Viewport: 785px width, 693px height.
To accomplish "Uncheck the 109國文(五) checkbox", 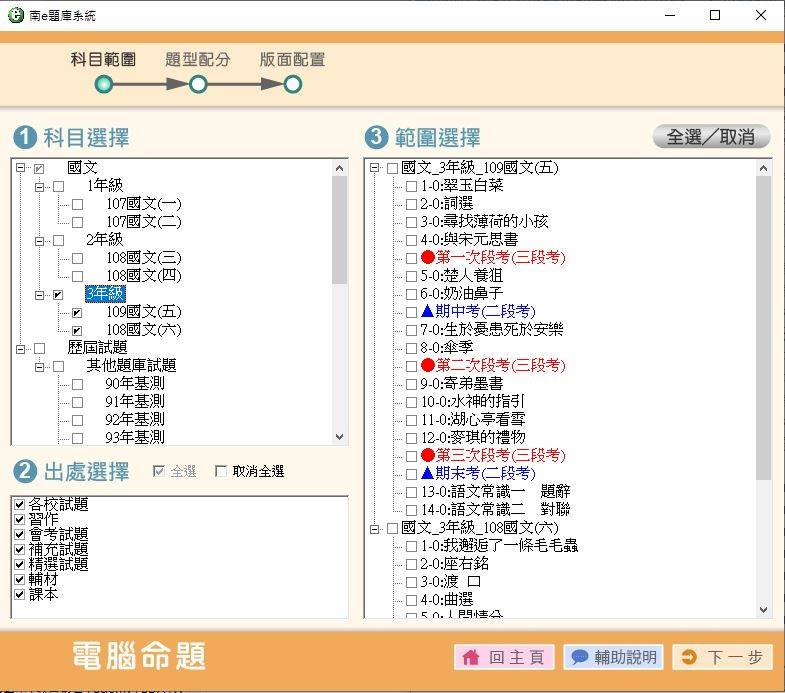I will (x=77, y=313).
